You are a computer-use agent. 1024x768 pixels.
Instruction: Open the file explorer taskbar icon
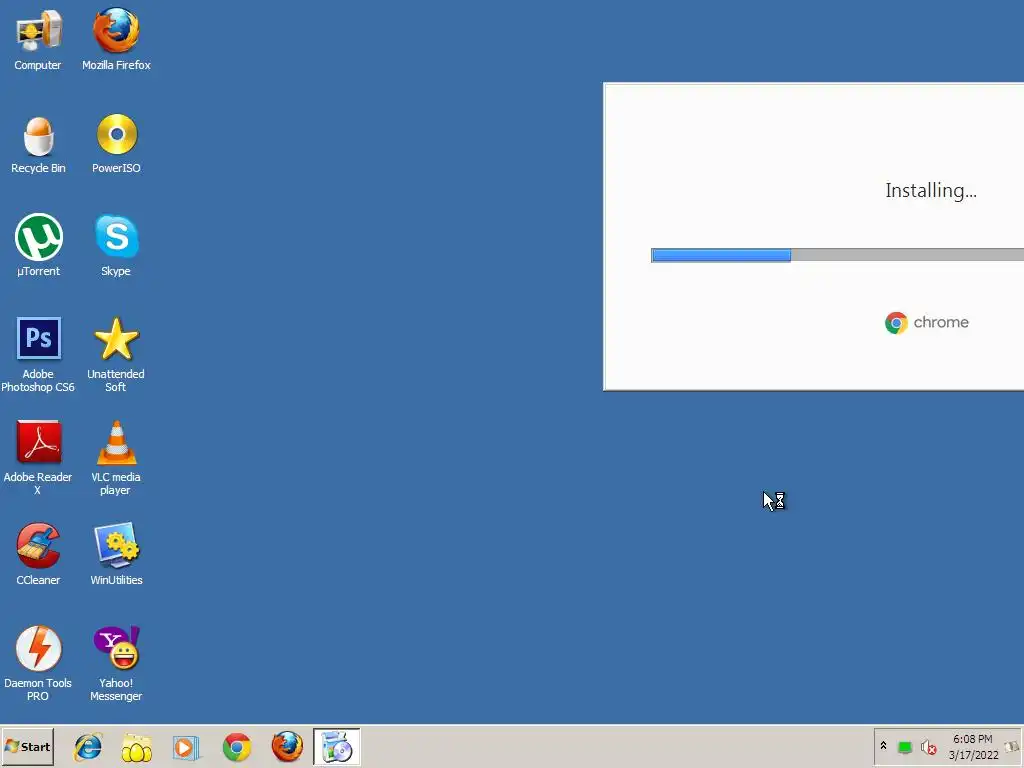136,748
